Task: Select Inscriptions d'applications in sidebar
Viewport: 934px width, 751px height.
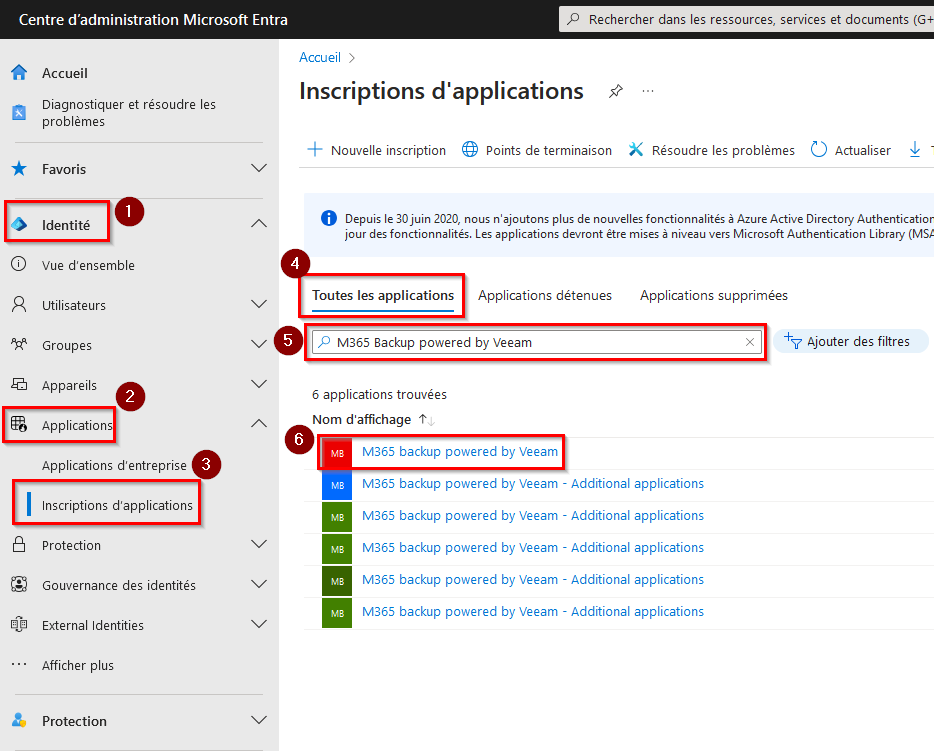Action: click(x=117, y=505)
